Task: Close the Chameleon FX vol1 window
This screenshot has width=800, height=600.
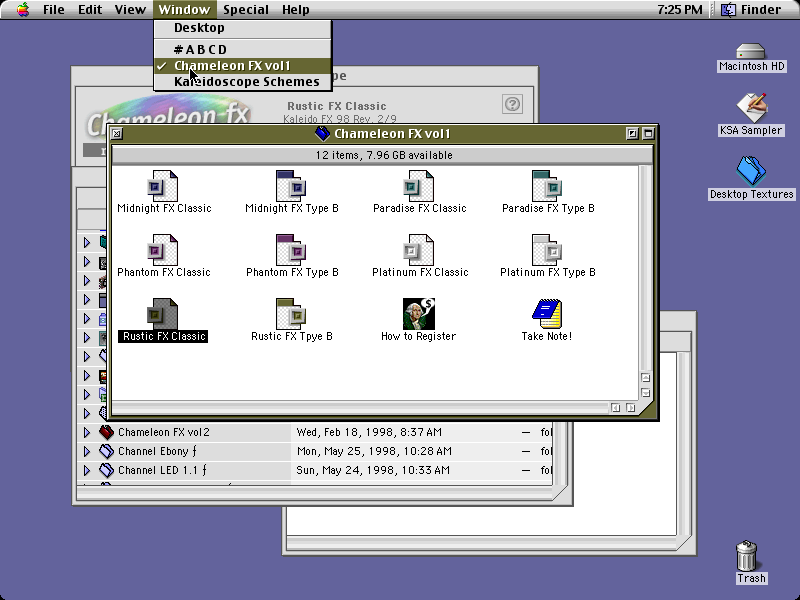Action: [117, 134]
